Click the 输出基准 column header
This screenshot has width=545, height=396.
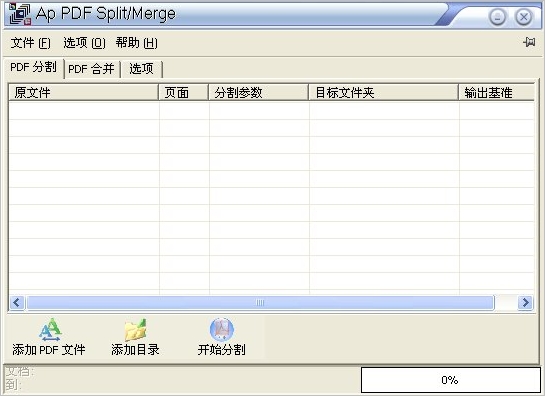[497, 92]
